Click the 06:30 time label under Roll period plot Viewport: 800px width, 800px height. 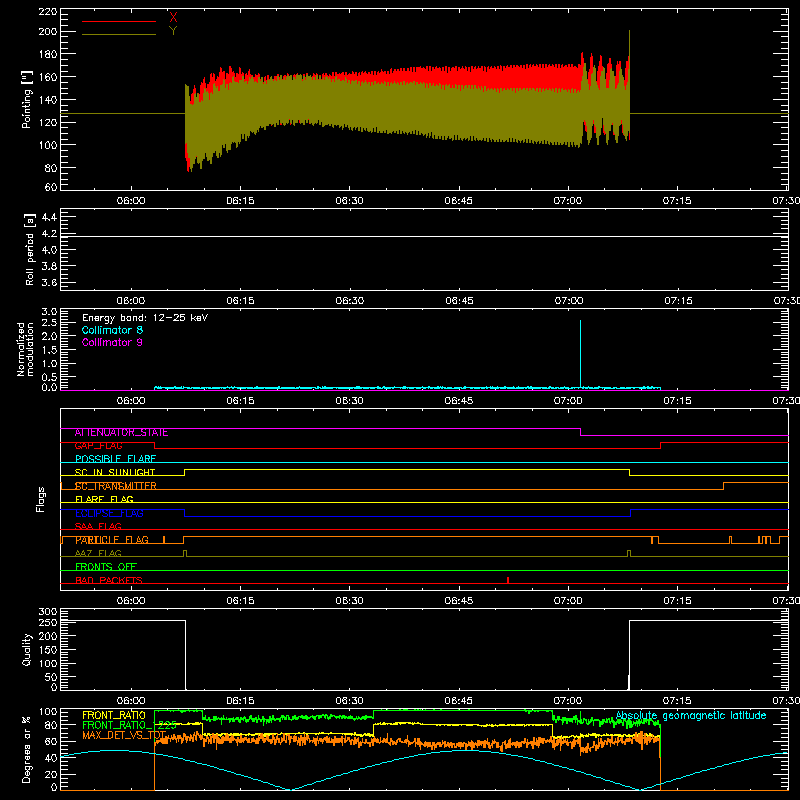tap(349, 301)
